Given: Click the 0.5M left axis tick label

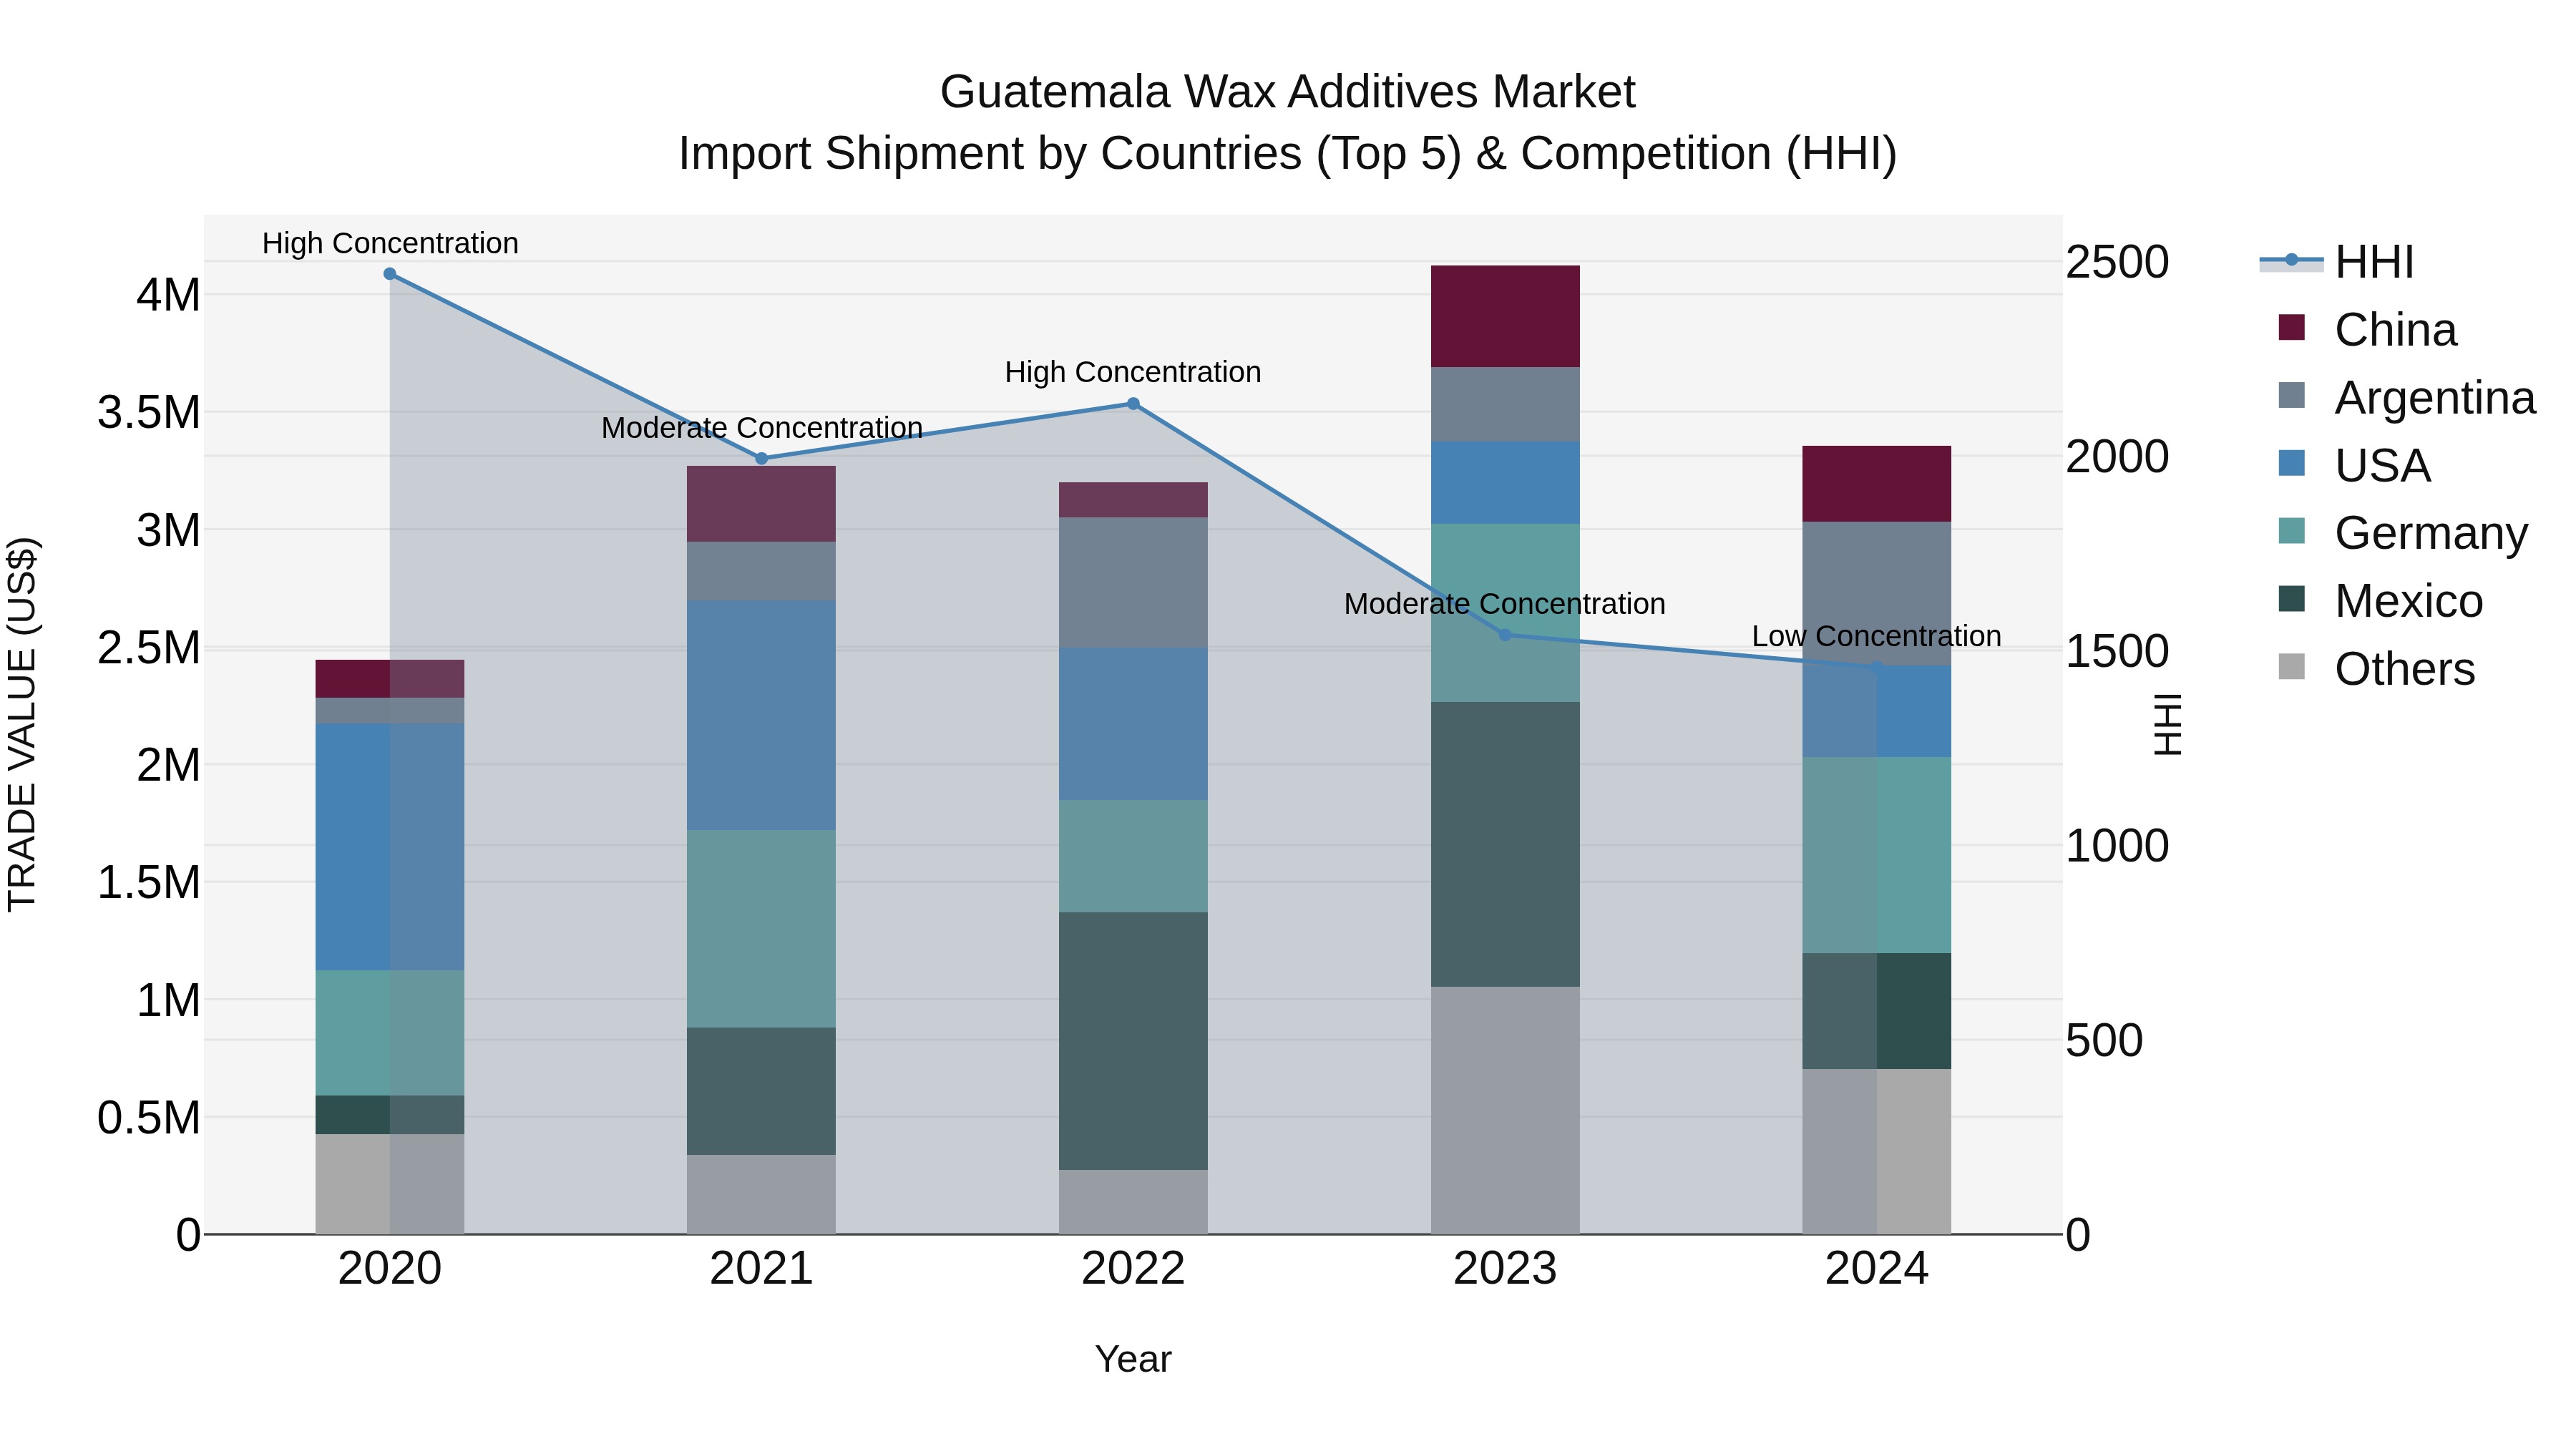Looking at the screenshot, I should [149, 1117].
